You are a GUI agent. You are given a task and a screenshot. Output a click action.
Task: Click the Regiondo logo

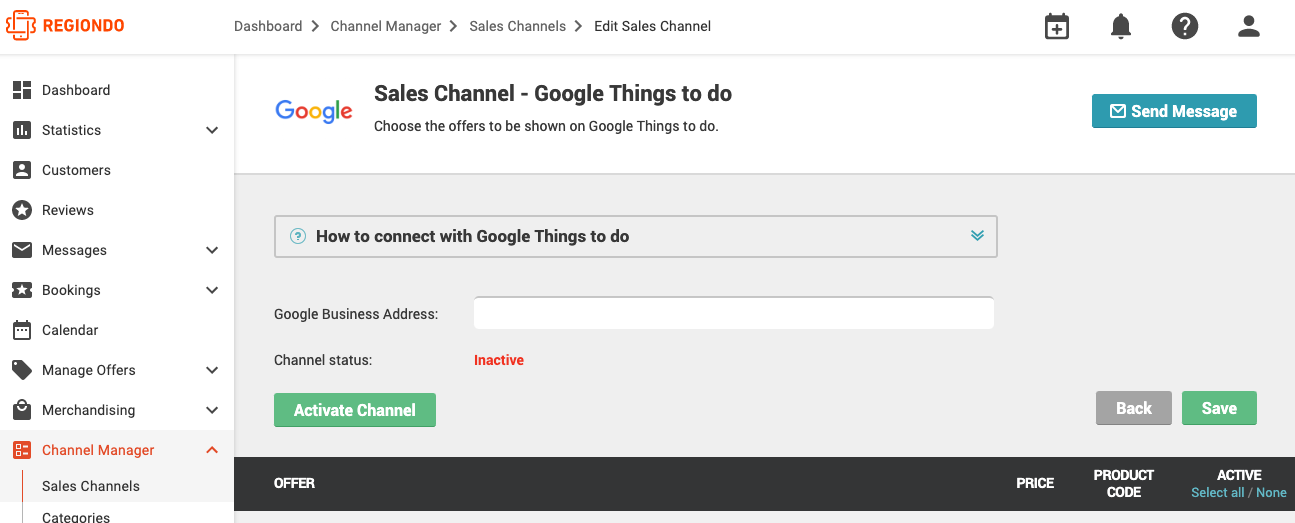pos(65,25)
